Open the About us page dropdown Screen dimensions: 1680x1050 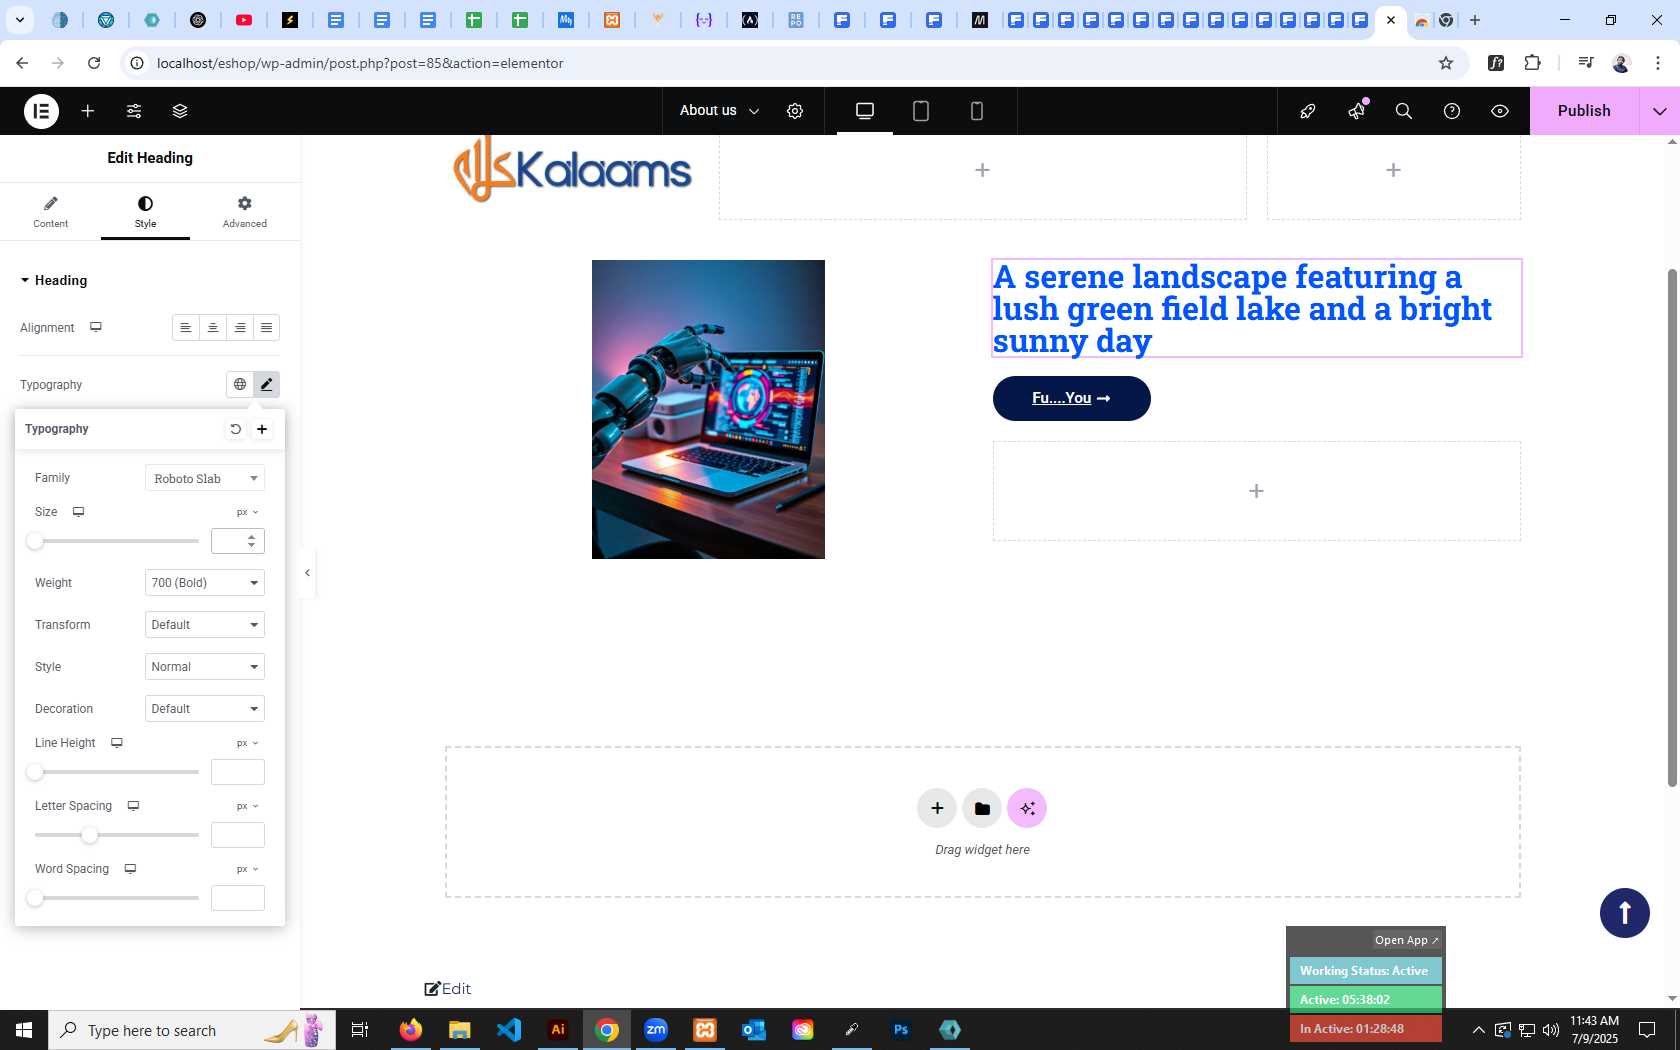point(719,111)
